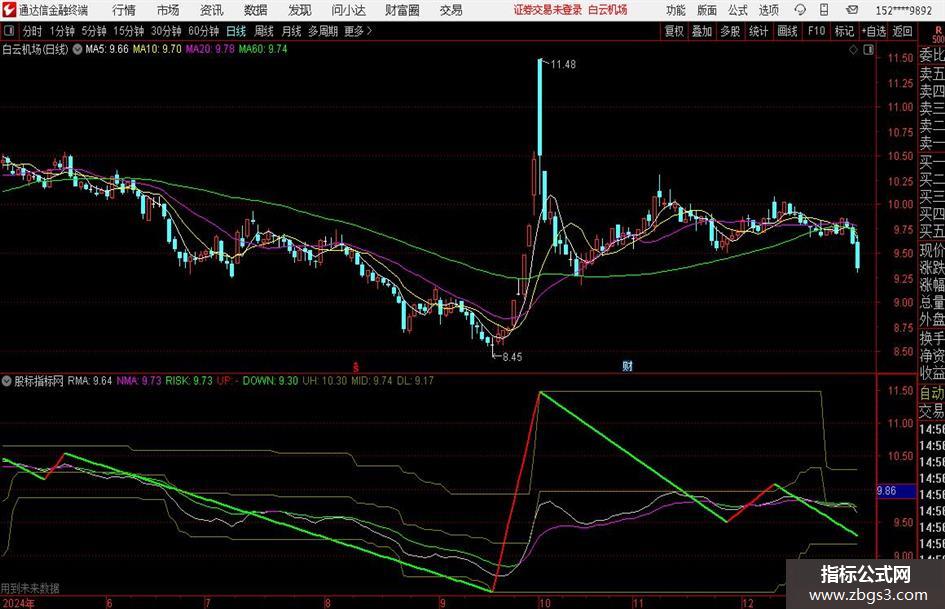Image resolution: width=945 pixels, height=609 pixels.
Task: Click the red $ marker on the chart
Action: [x=356, y=367]
